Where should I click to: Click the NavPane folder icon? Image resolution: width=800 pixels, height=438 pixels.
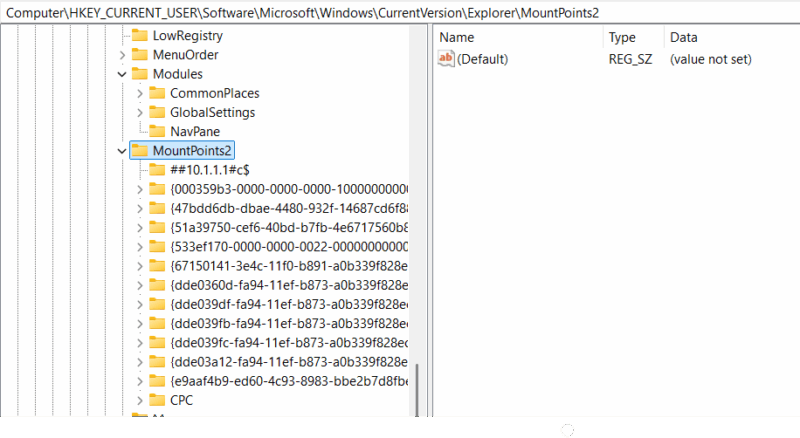(x=156, y=131)
